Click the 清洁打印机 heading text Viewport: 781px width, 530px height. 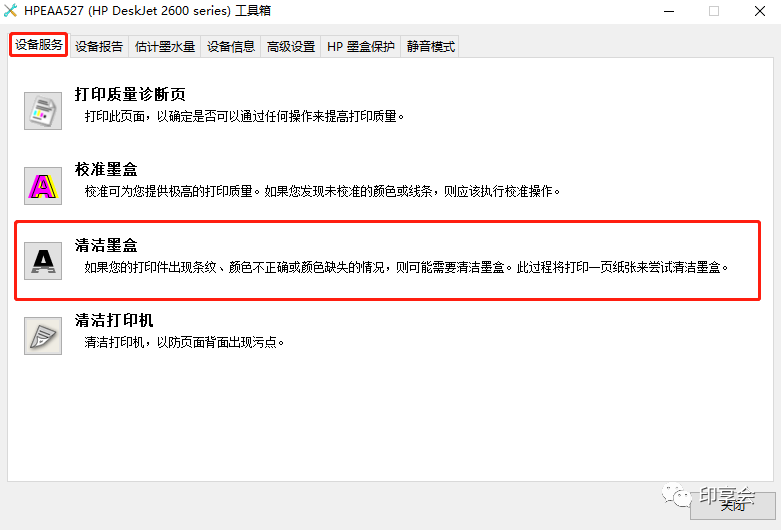pyautogui.click(x=114, y=320)
